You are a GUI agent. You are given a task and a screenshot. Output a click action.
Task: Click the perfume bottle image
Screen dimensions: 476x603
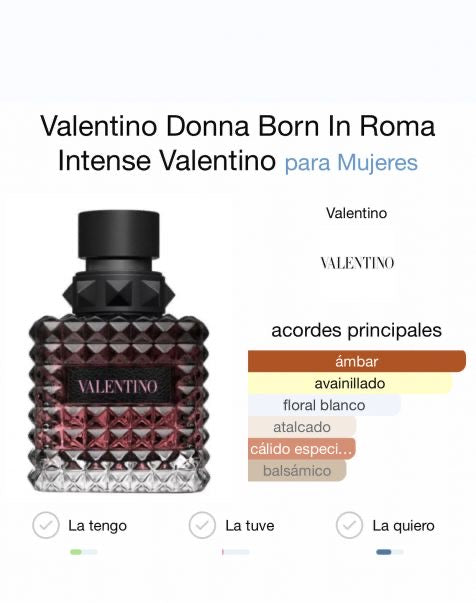coord(119,351)
